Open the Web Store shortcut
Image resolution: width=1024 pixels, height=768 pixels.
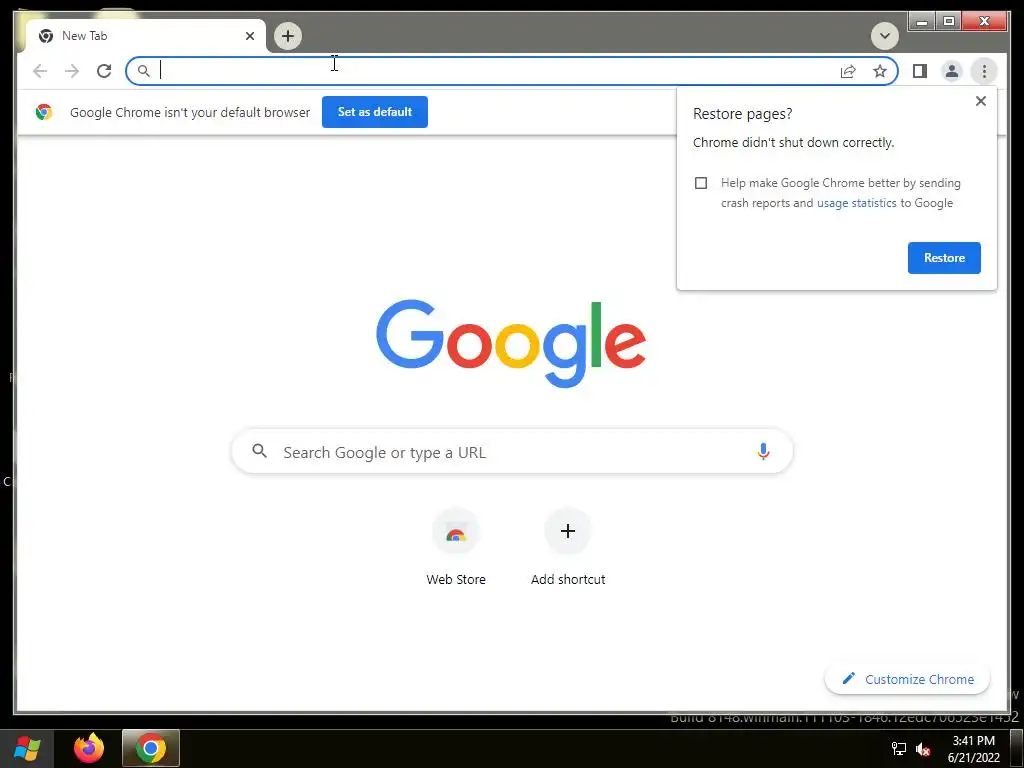coord(456,549)
